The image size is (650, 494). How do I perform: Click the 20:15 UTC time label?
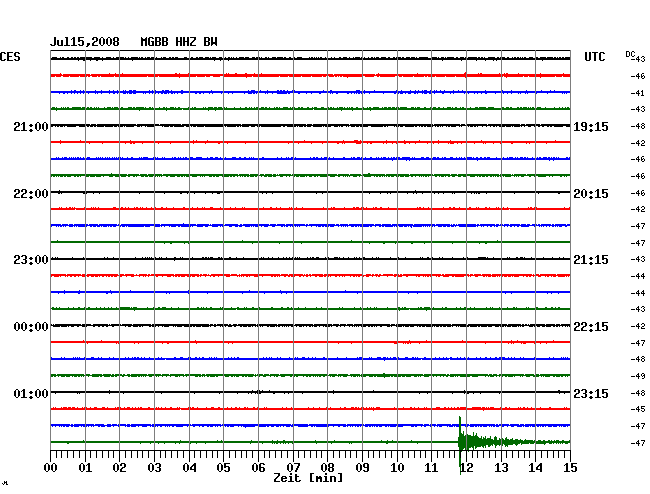click(x=591, y=194)
